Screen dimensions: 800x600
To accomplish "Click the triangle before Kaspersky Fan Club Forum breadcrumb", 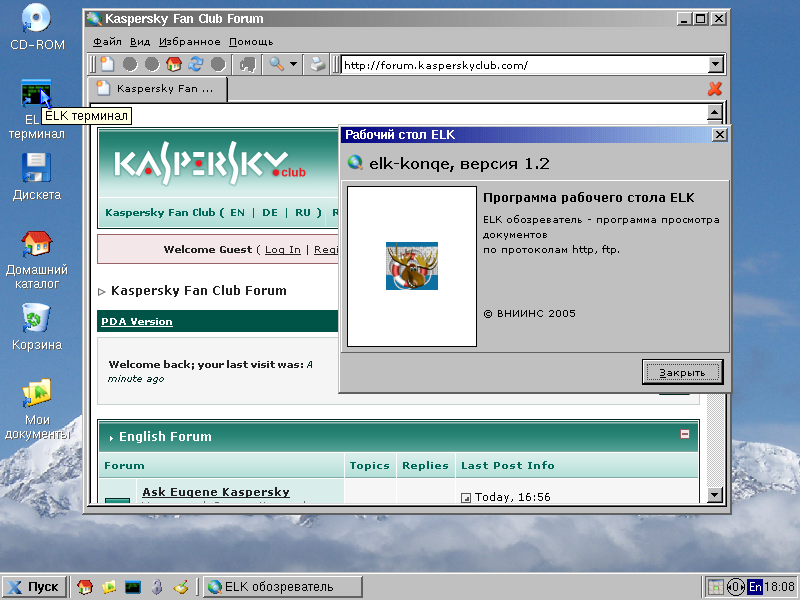I will click(x=102, y=292).
